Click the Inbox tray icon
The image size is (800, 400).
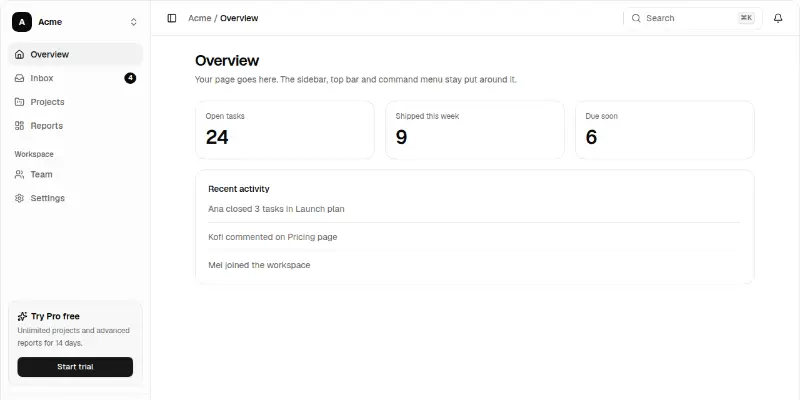pos(19,78)
